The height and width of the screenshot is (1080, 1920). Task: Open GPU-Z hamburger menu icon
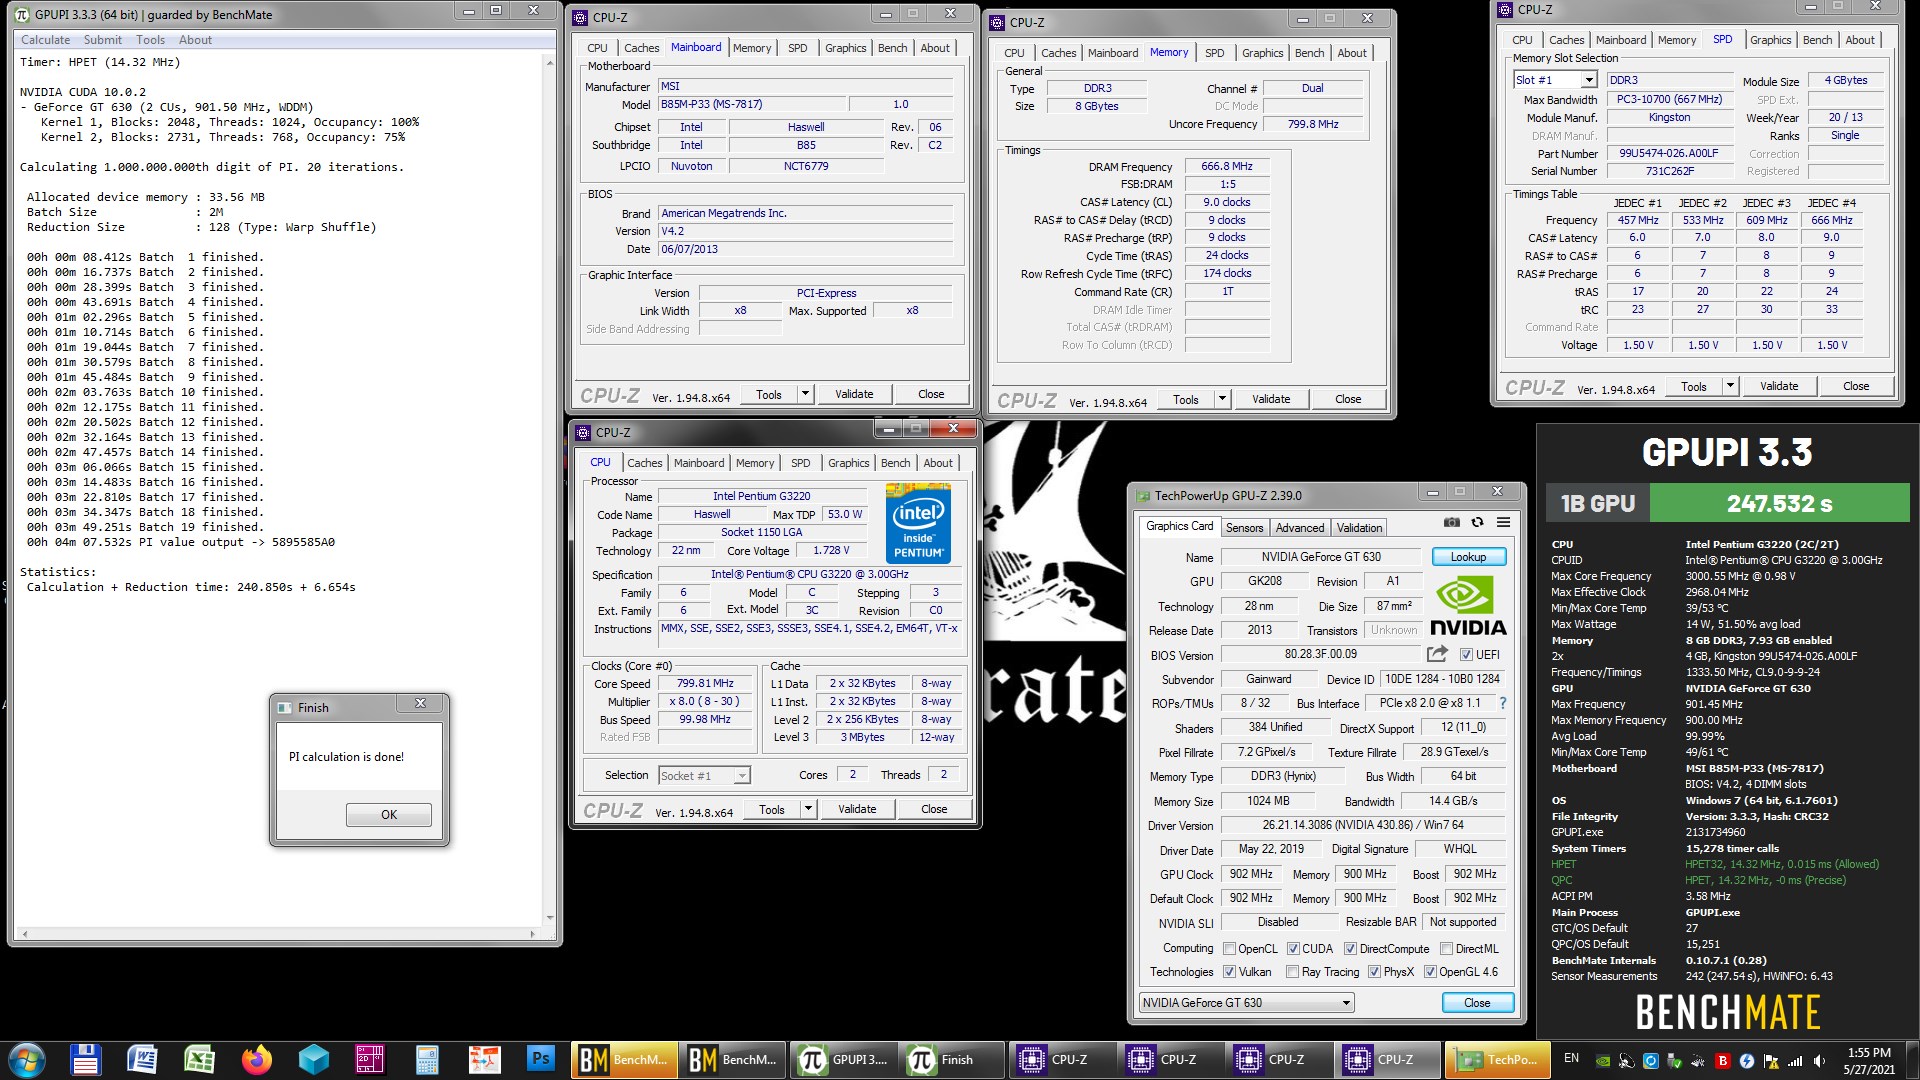click(x=1503, y=522)
